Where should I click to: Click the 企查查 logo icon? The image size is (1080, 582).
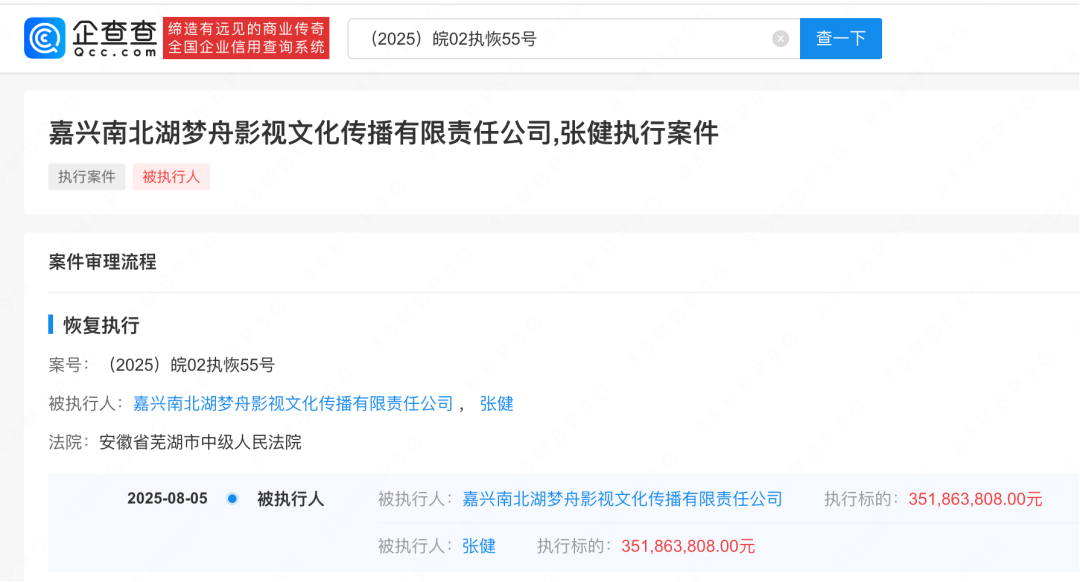(45, 38)
